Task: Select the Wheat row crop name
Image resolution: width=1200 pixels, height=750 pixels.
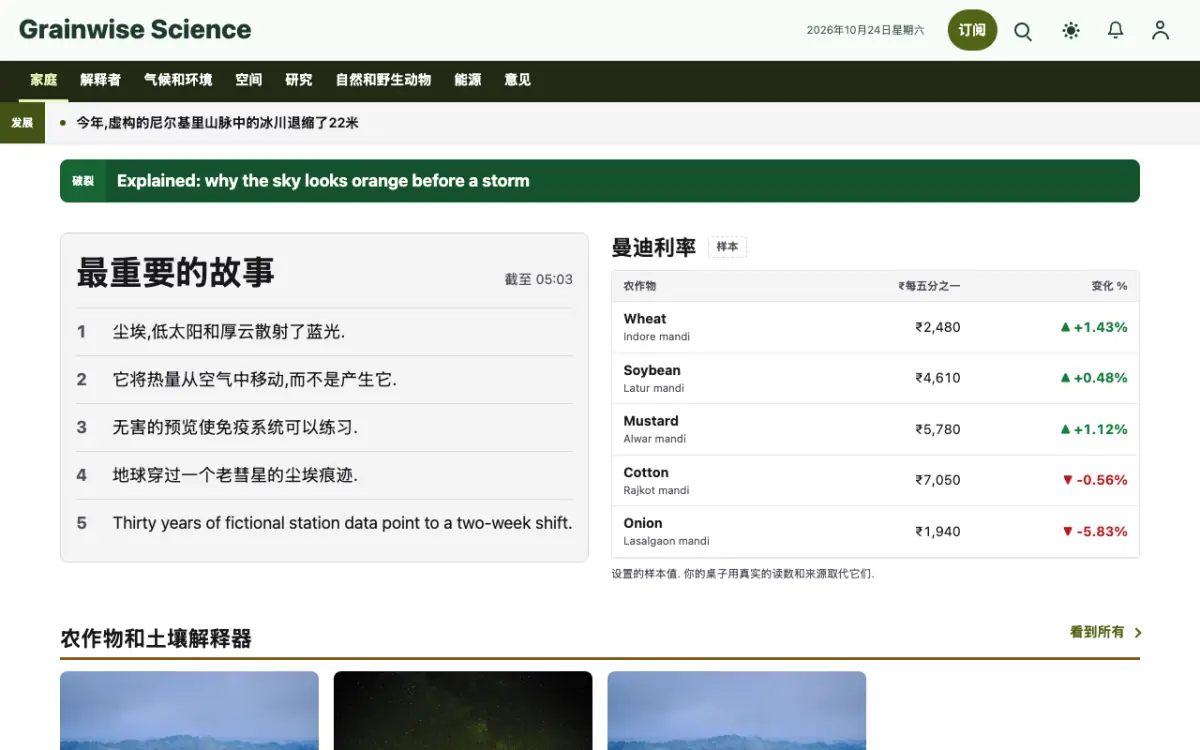Action: click(x=645, y=319)
